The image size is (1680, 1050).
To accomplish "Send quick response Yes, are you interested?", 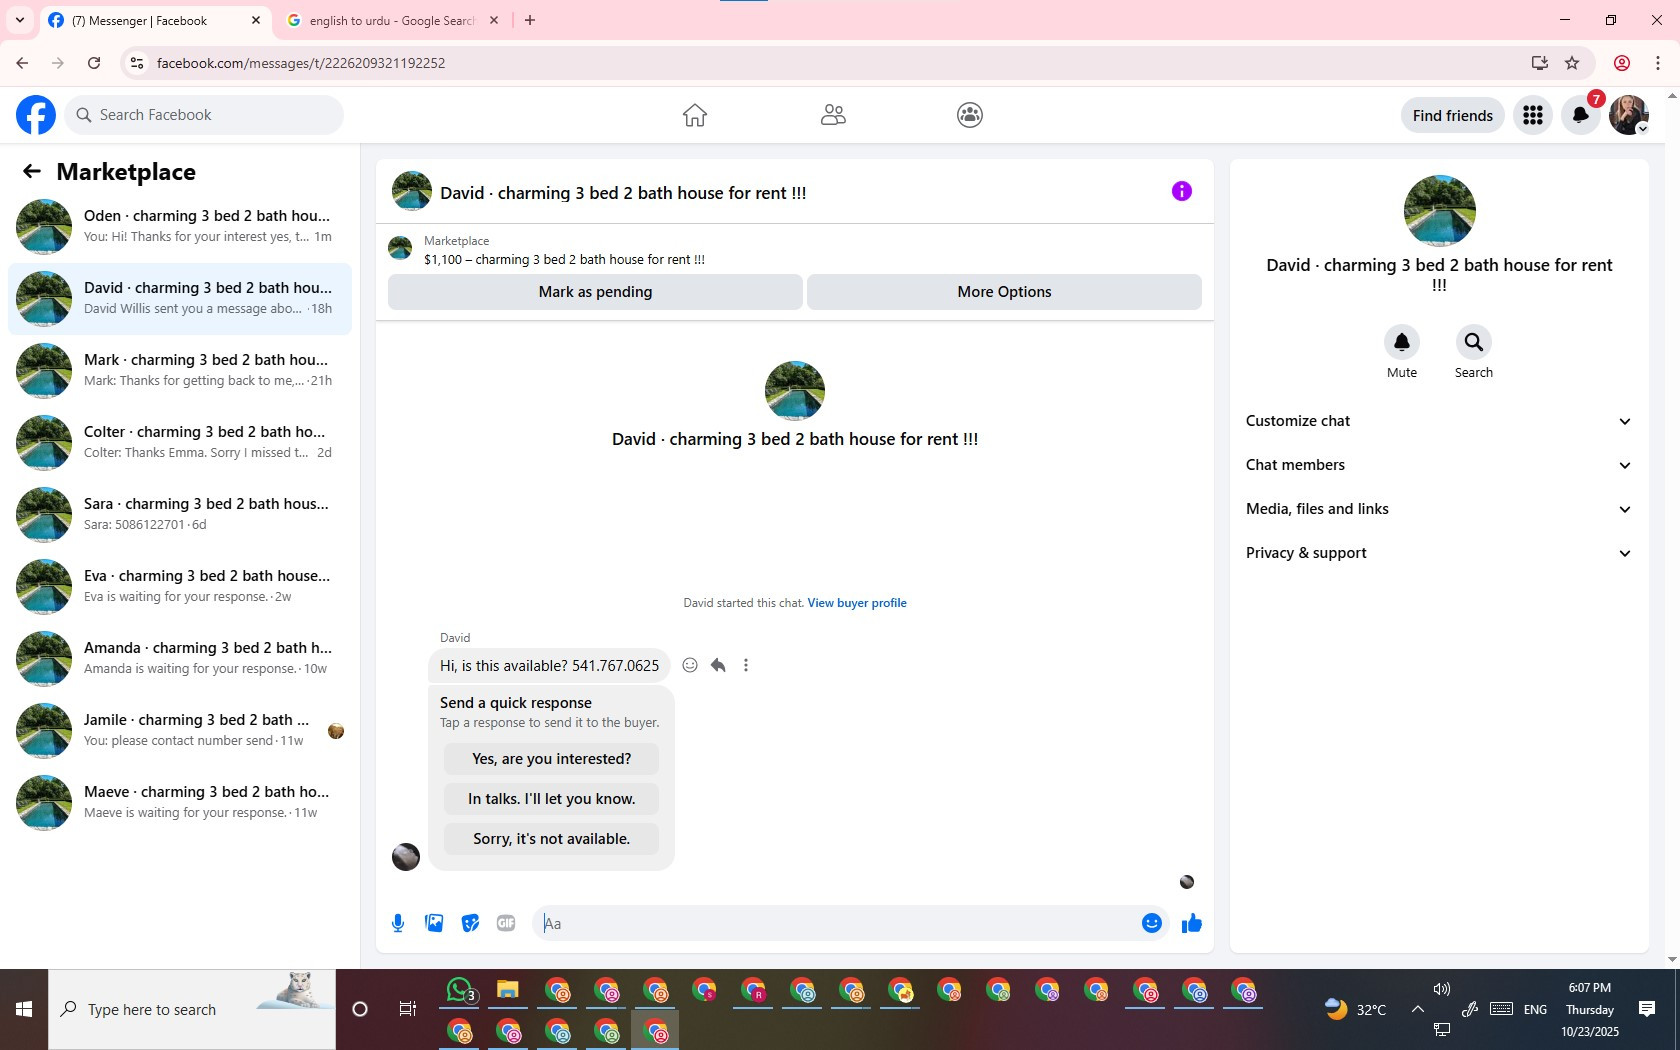I will [x=551, y=759].
